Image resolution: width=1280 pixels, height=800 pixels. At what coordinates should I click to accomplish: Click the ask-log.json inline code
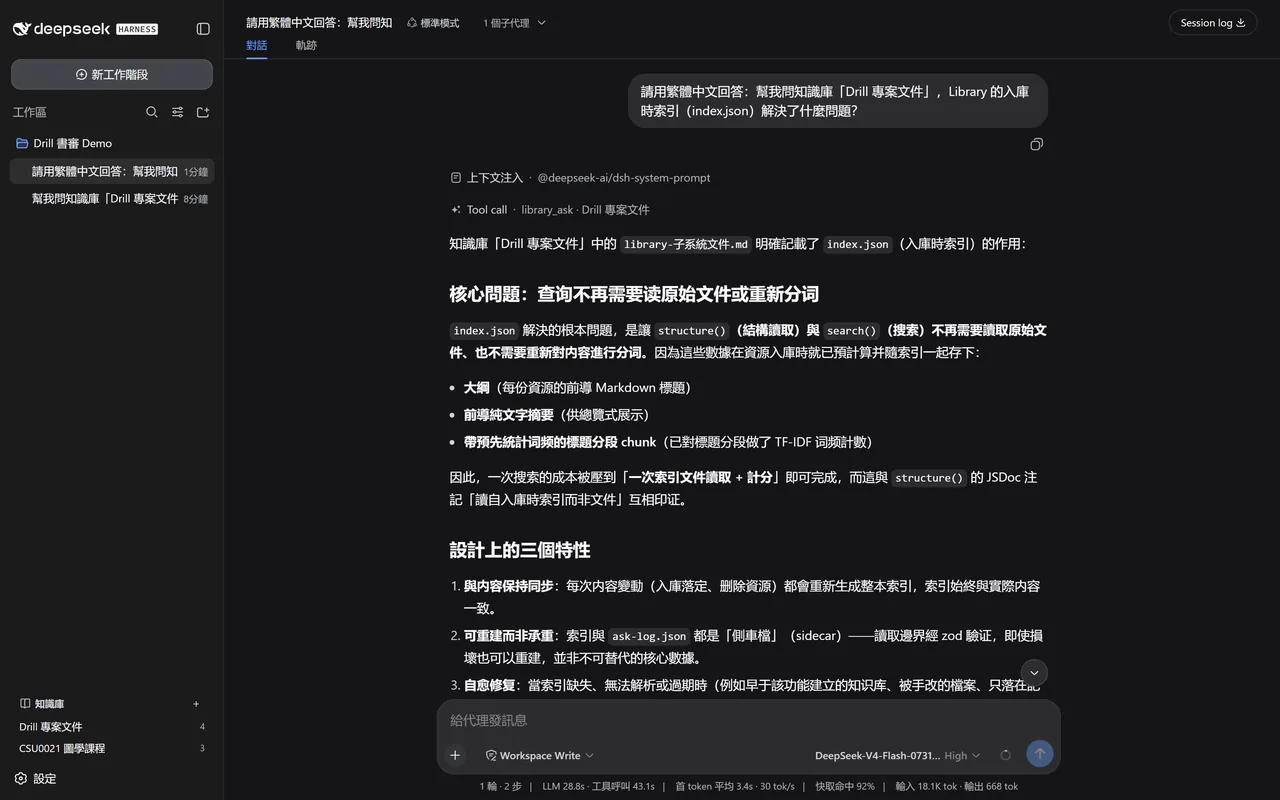[x=649, y=636]
